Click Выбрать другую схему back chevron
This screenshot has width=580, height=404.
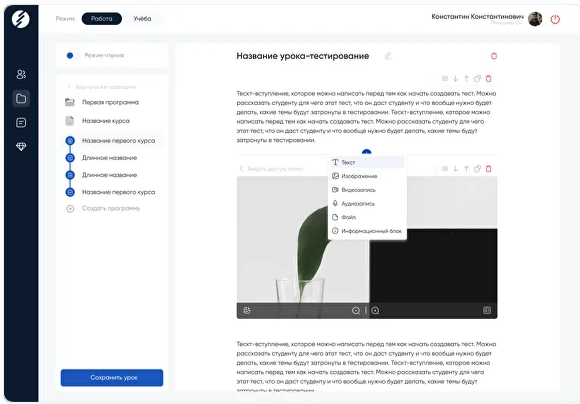pyautogui.click(x=242, y=169)
